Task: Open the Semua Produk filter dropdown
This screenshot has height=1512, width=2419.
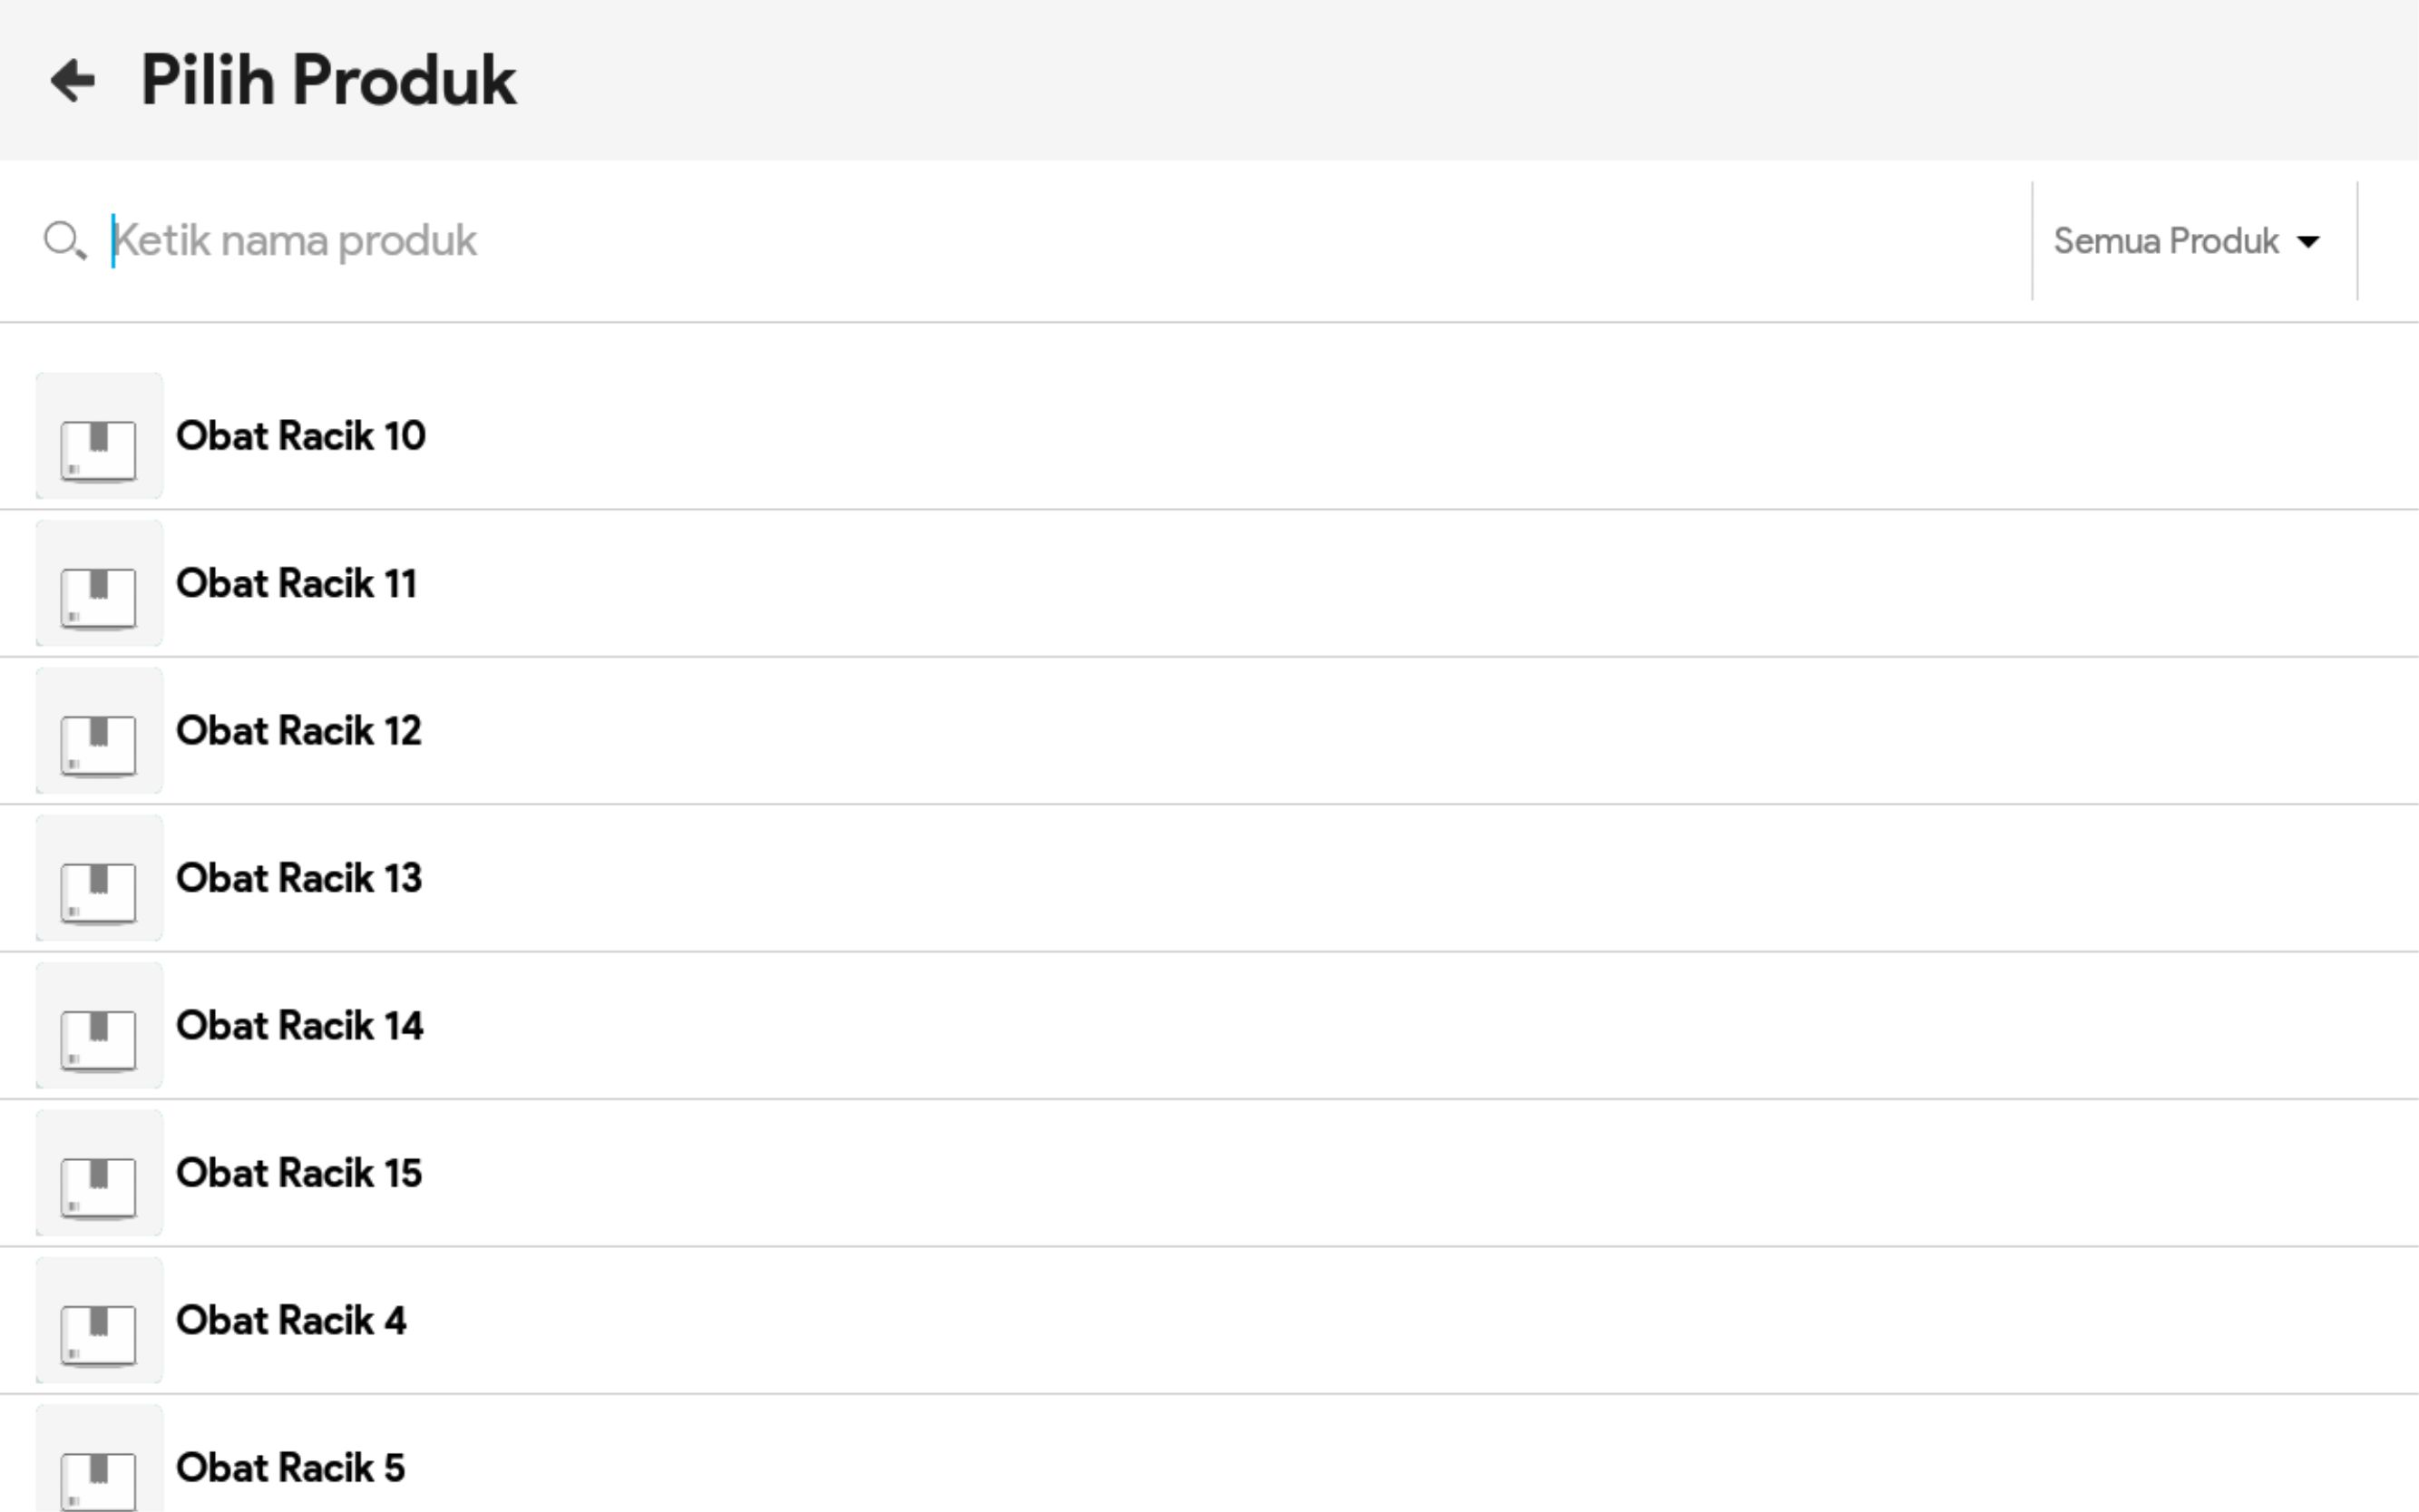Action: (x=2166, y=241)
